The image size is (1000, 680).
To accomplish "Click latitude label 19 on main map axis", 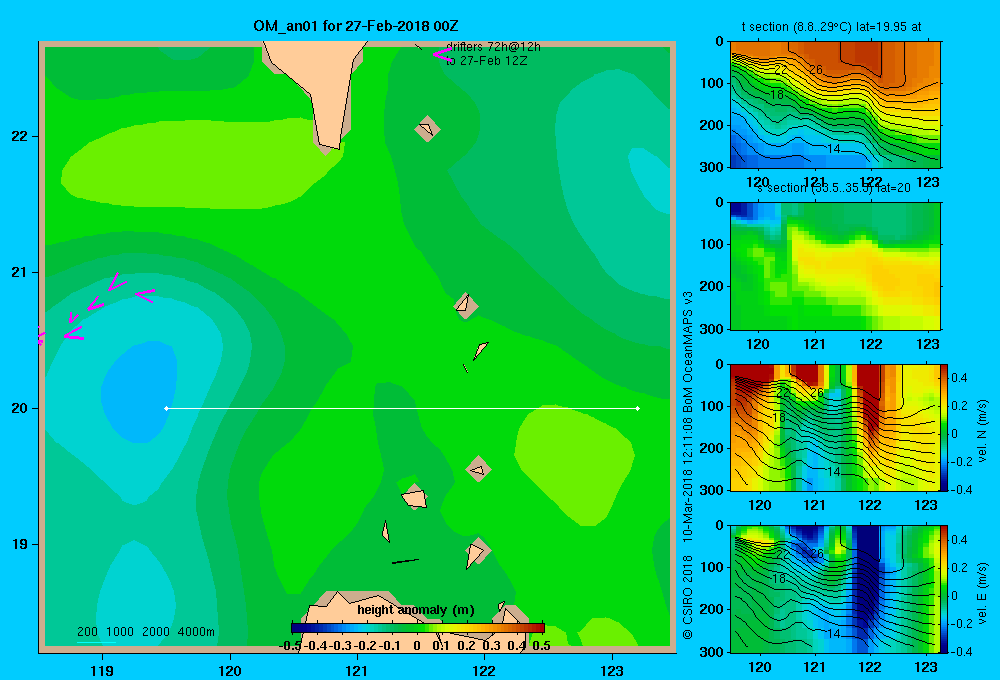I will coord(19,544).
